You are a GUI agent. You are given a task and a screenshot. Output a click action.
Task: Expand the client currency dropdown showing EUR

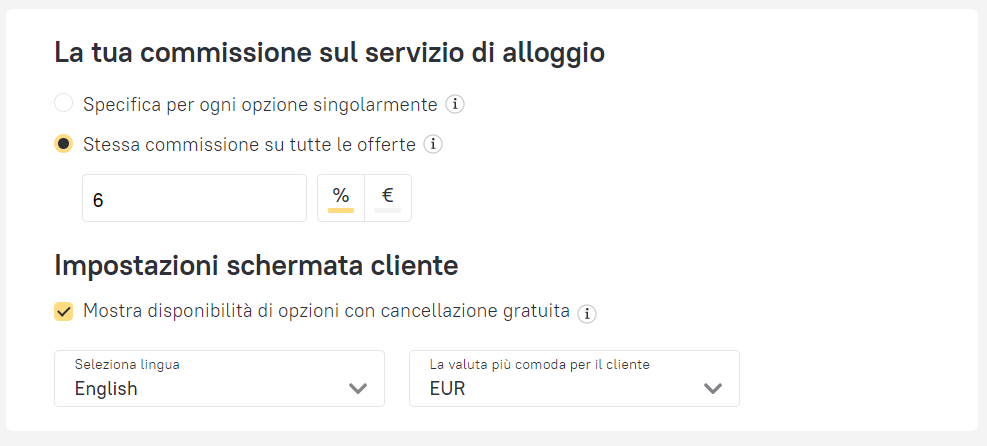(574, 379)
